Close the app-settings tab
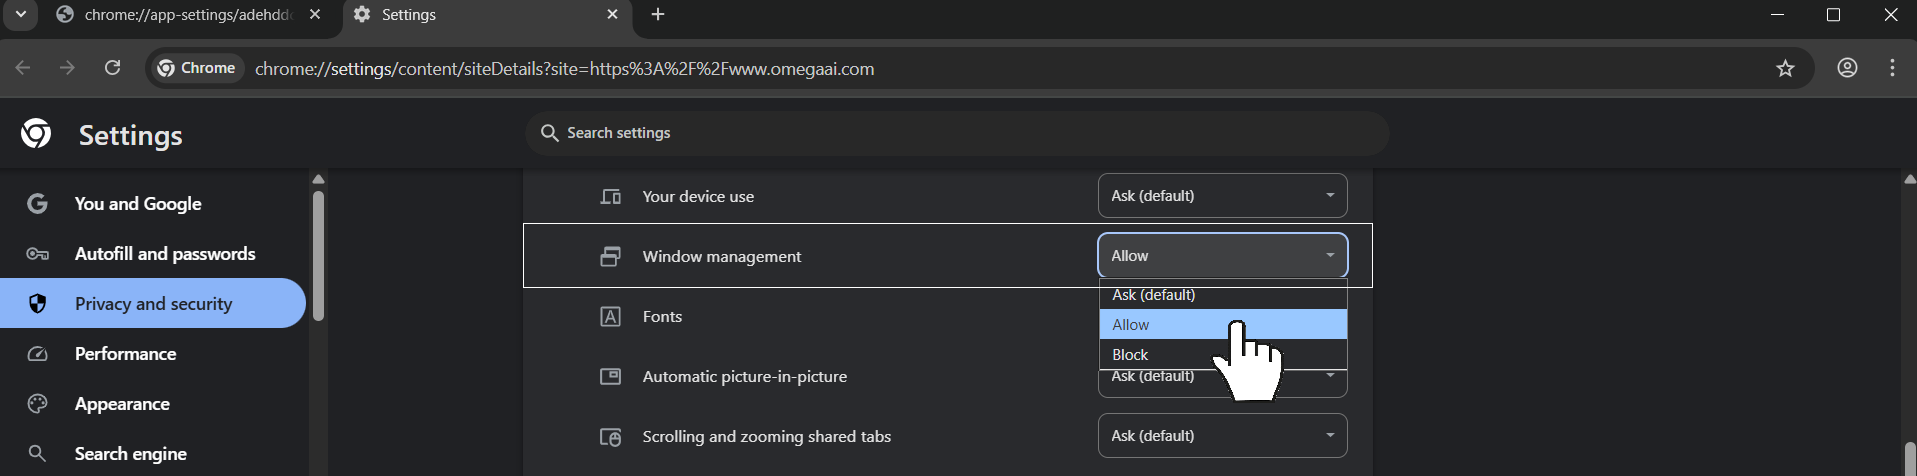Screen dimensions: 1917x476 (315, 15)
